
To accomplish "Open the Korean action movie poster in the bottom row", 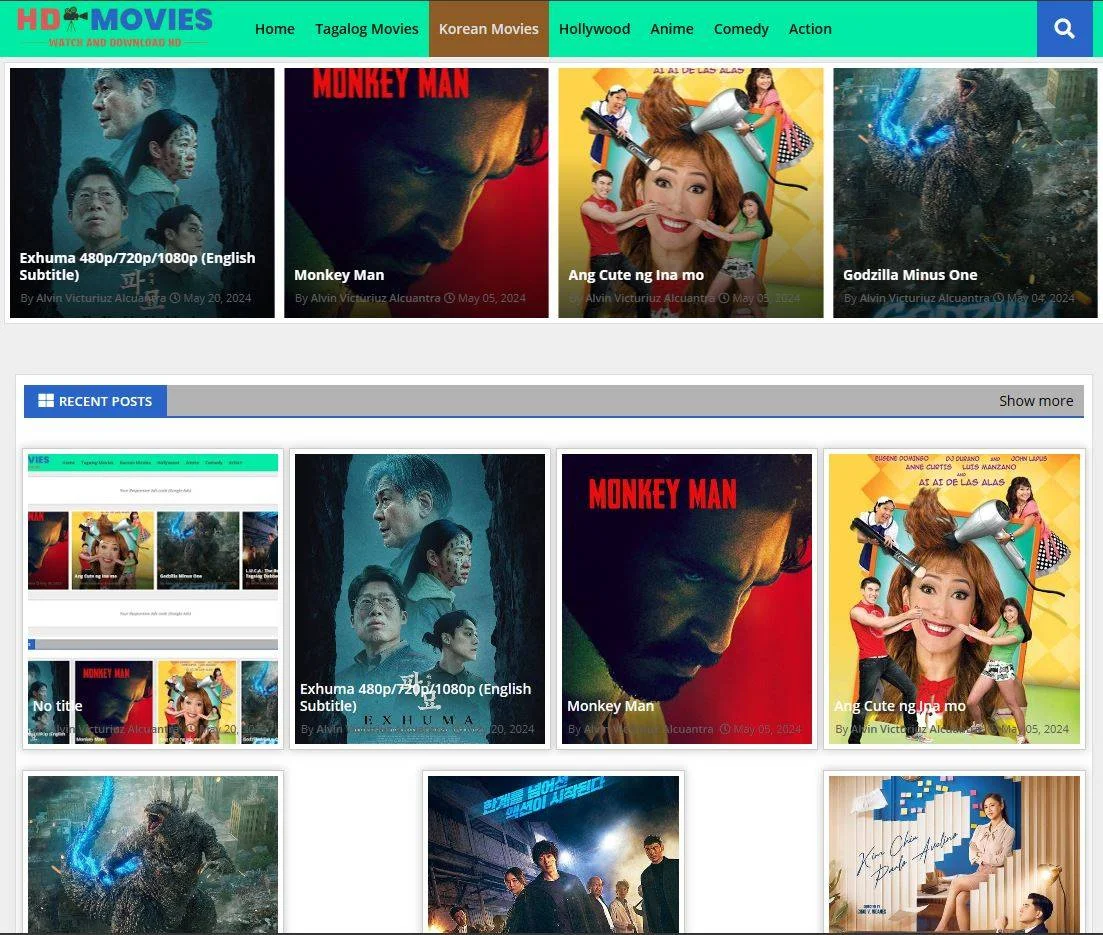I will pos(554,854).
